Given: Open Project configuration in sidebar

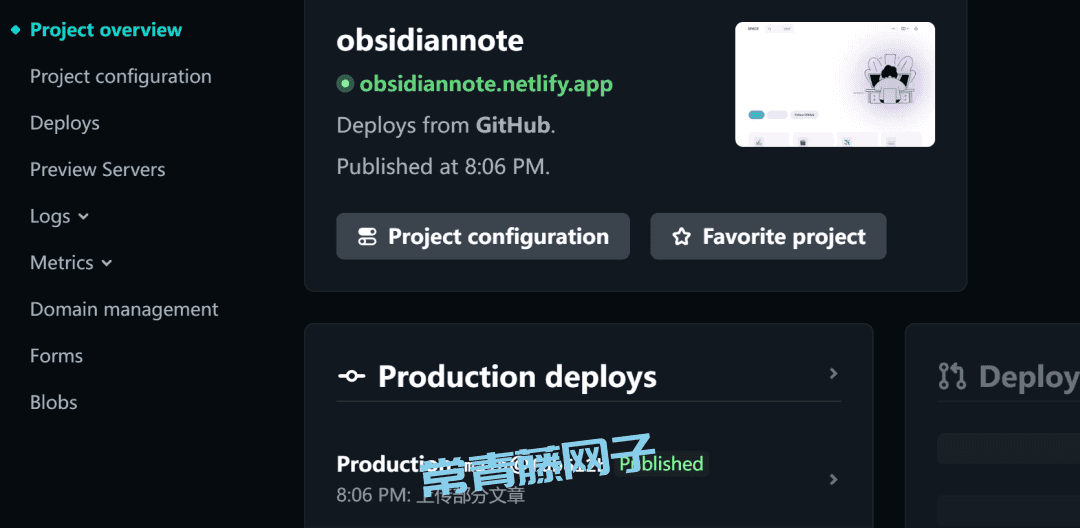Looking at the screenshot, I should pyautogui.click(x=121, y=76).
